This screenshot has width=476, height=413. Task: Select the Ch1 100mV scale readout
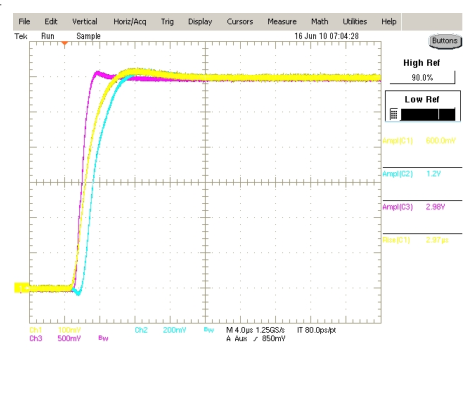55,330
